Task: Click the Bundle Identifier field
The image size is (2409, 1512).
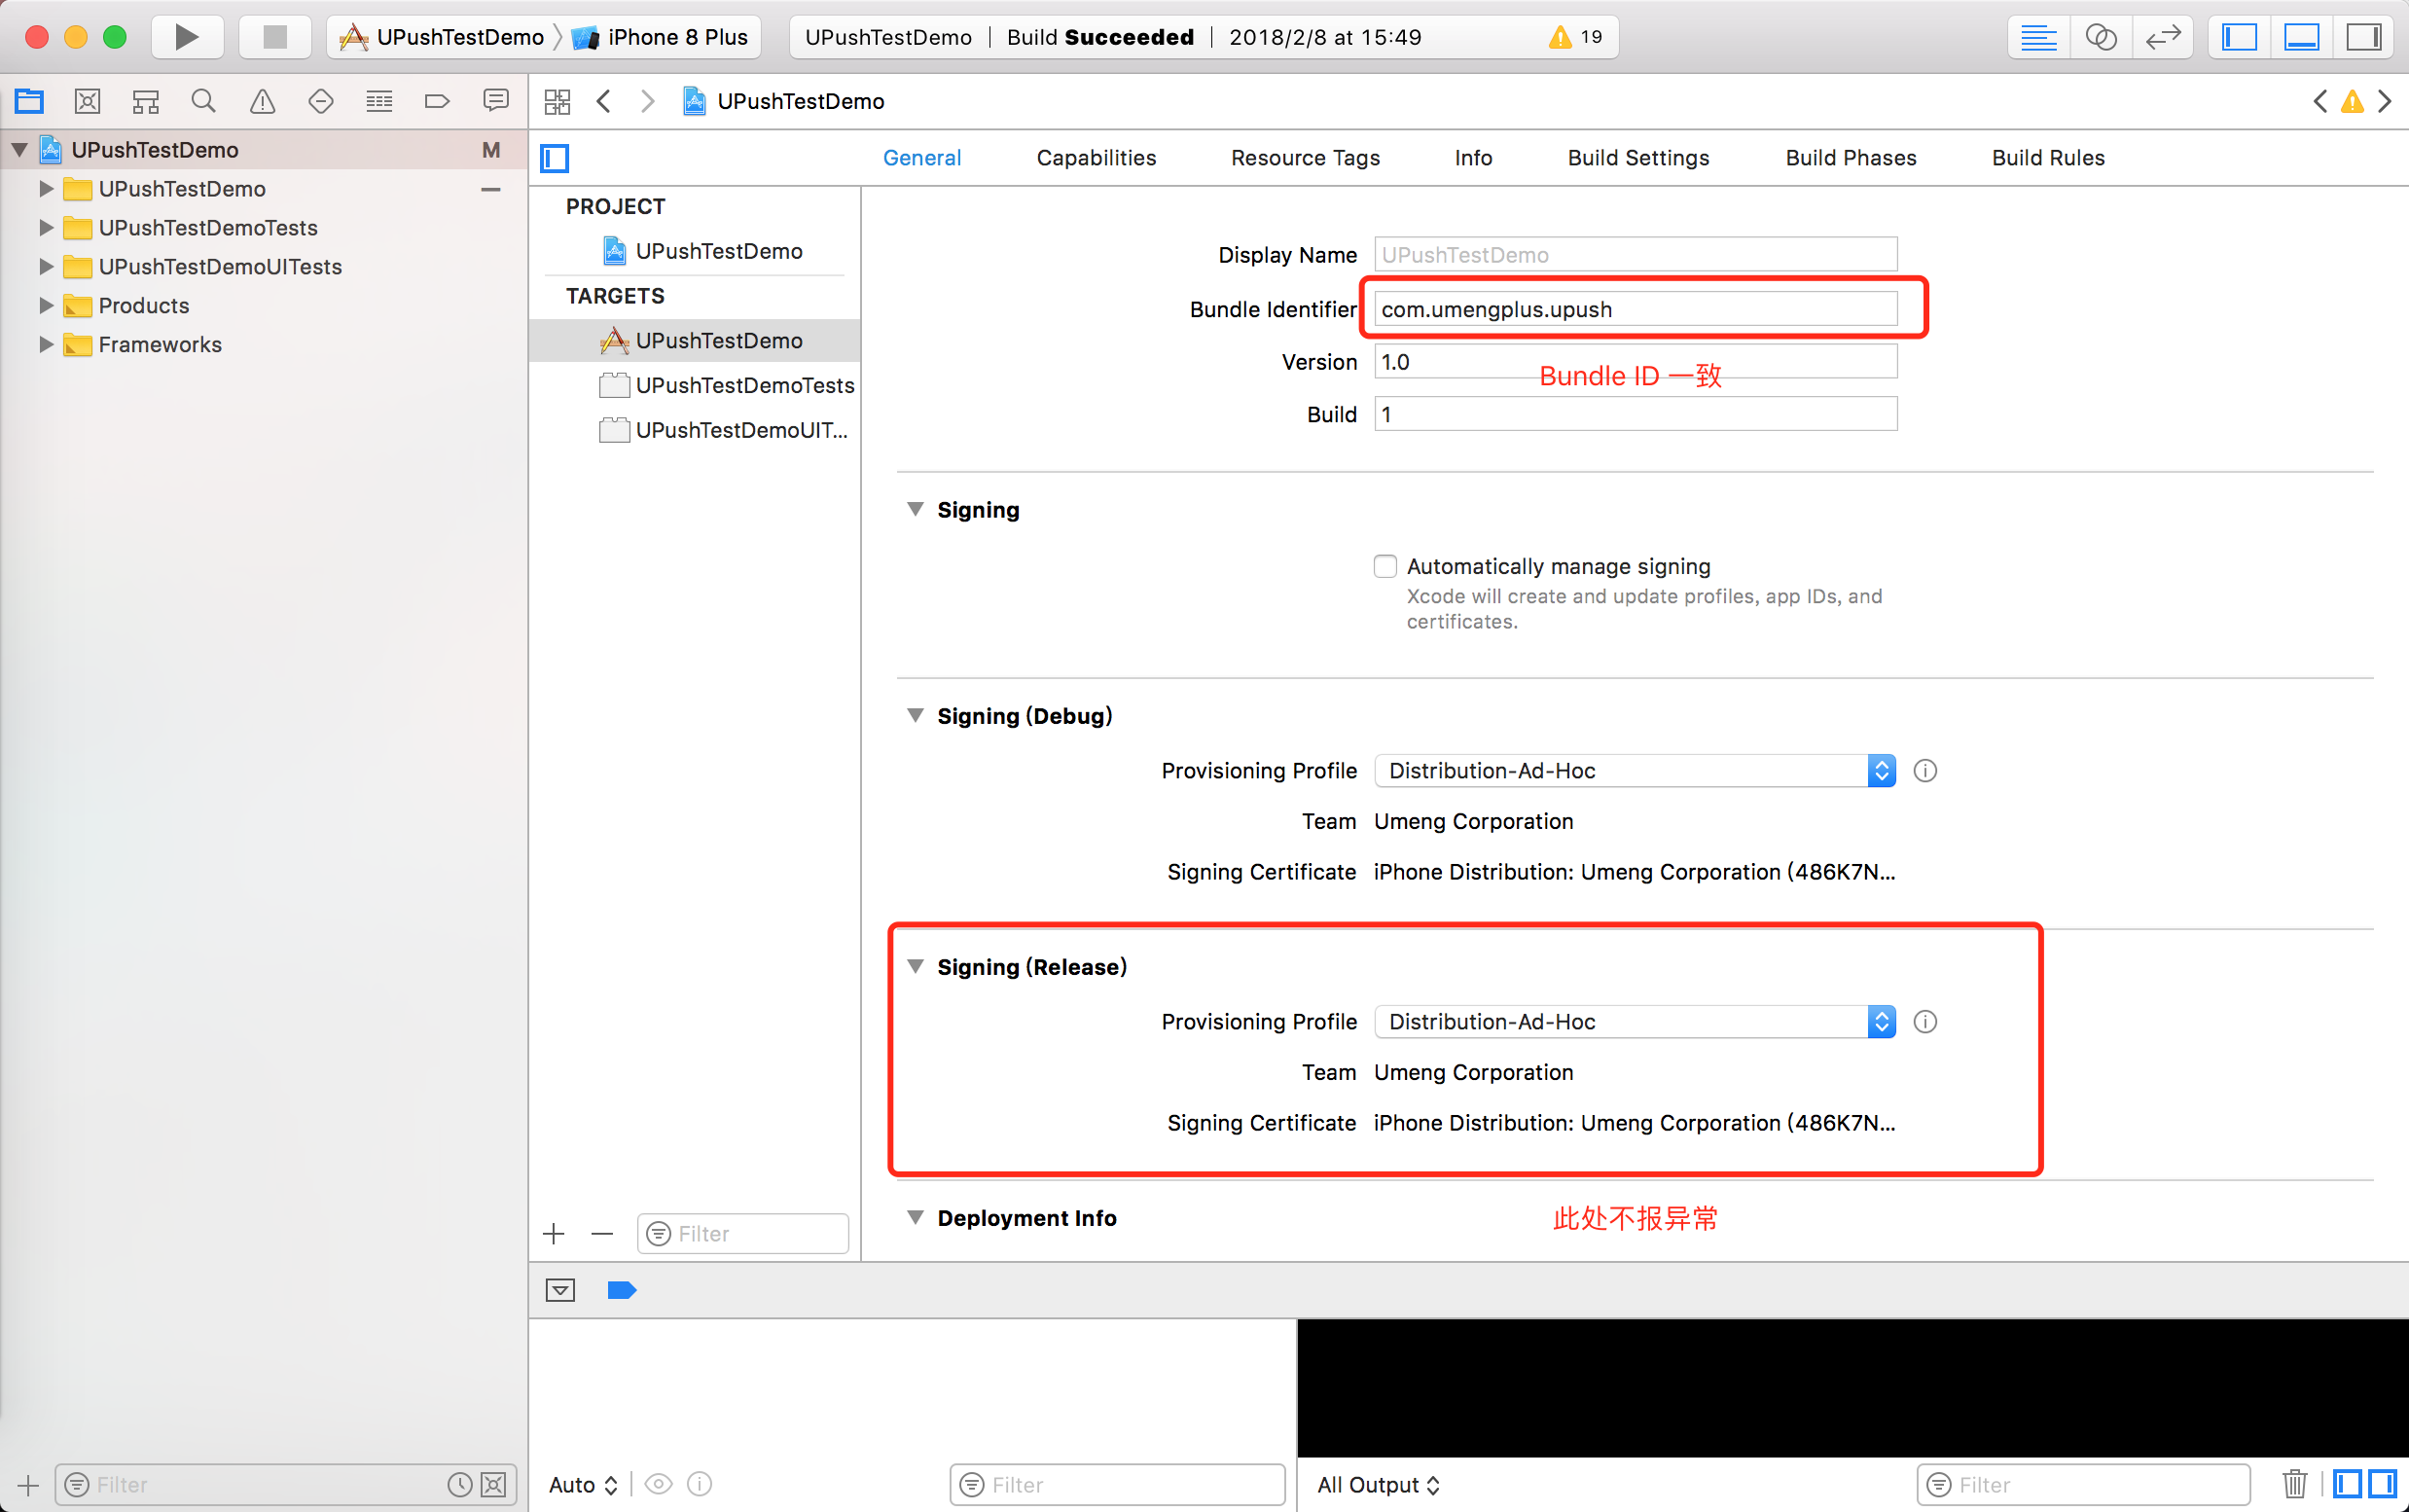Action: [x=1635, y=309]
